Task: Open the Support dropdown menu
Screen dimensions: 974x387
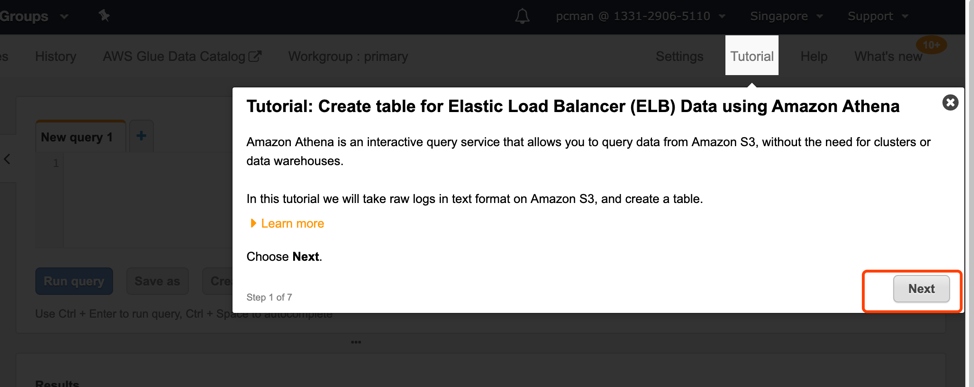Action: [x=875, y=16]
